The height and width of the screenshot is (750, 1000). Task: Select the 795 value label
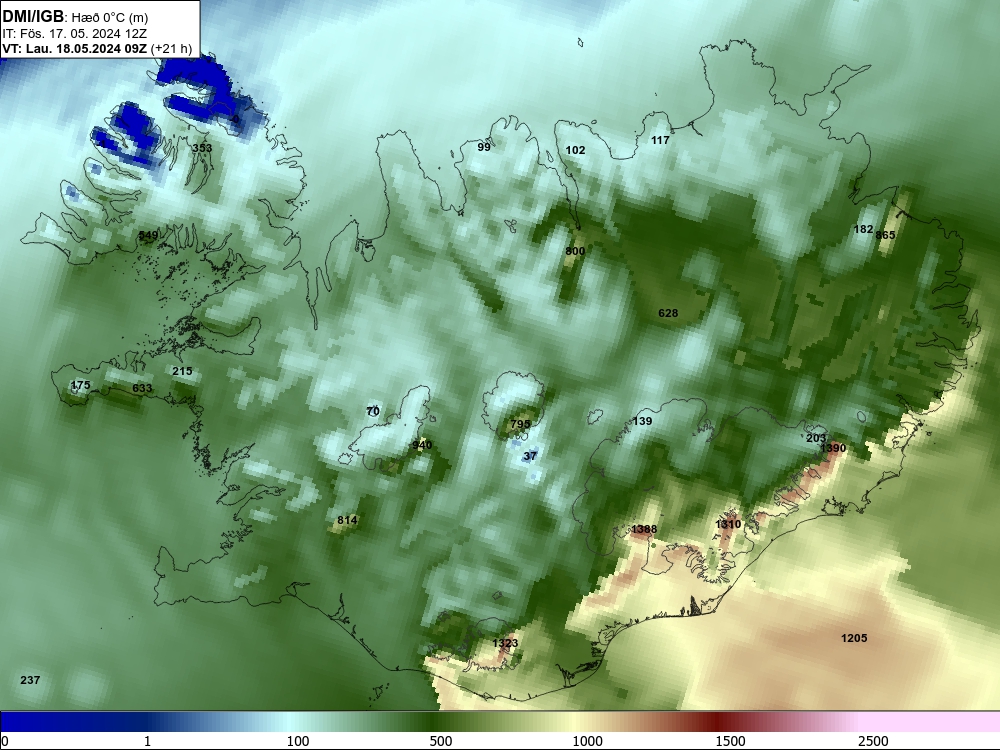[x=520, y=424]
